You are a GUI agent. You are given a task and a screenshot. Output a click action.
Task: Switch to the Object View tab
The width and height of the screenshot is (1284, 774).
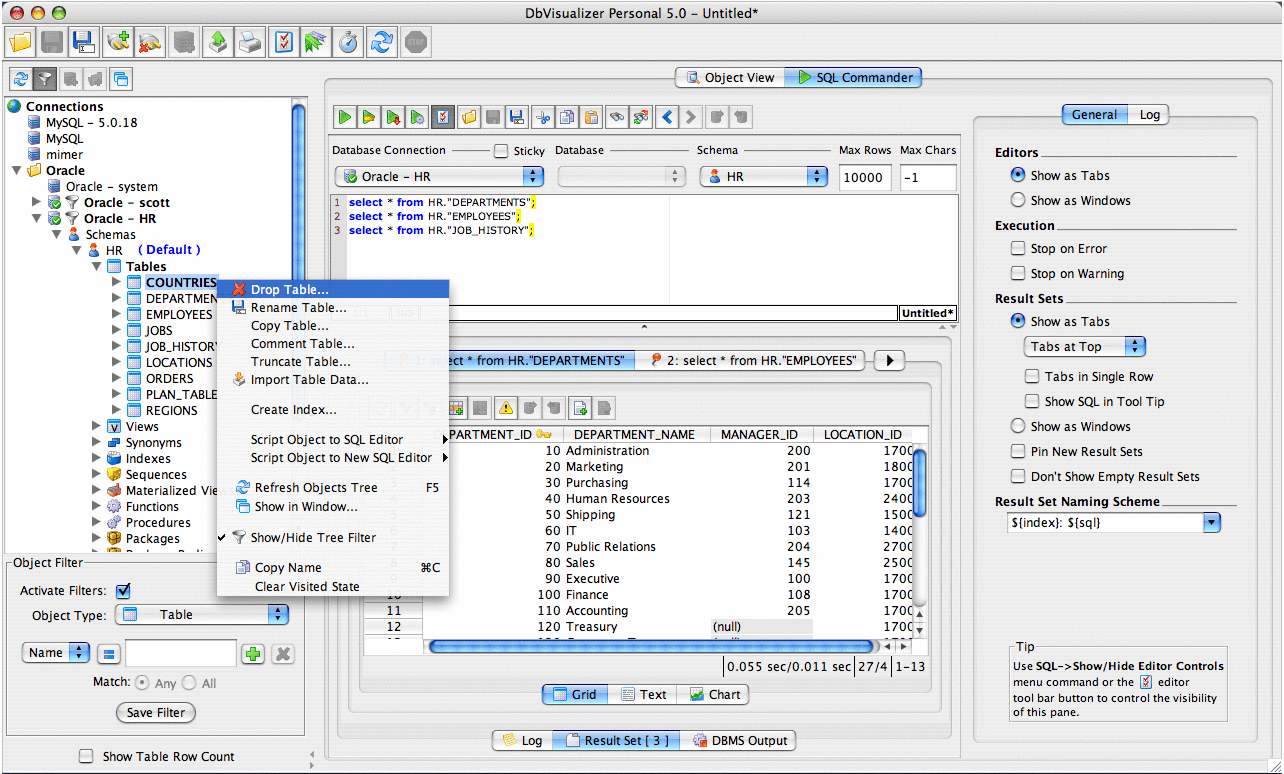[x=729, y=78]
